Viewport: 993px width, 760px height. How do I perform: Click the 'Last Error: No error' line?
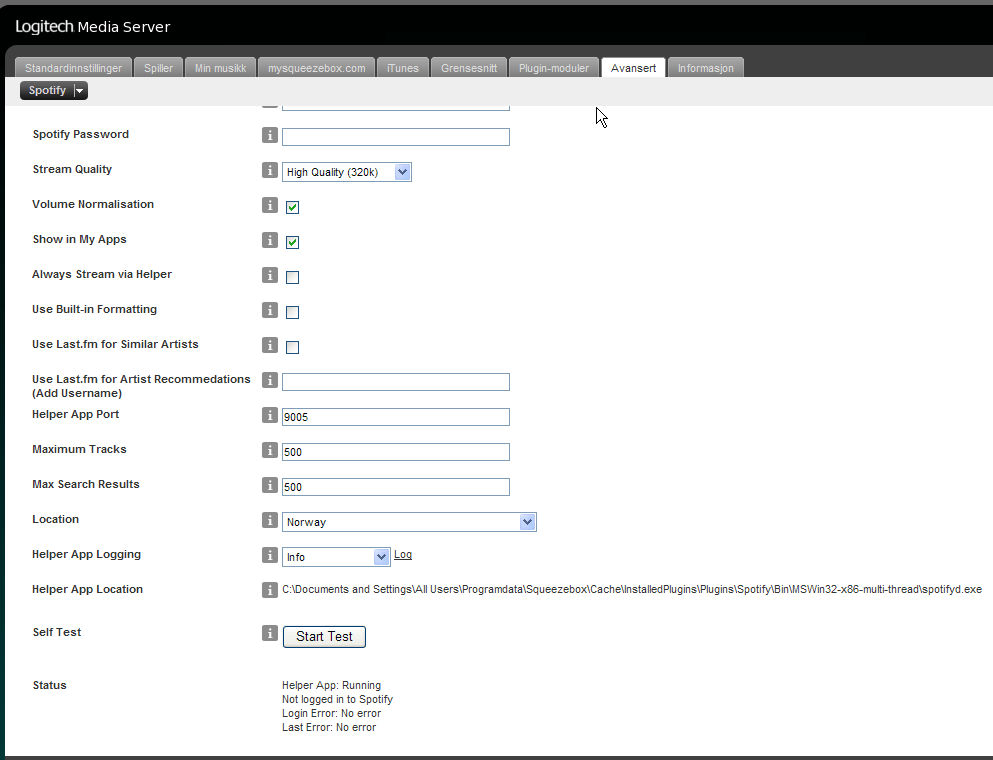pyautogui.click(x=329, y=727)
